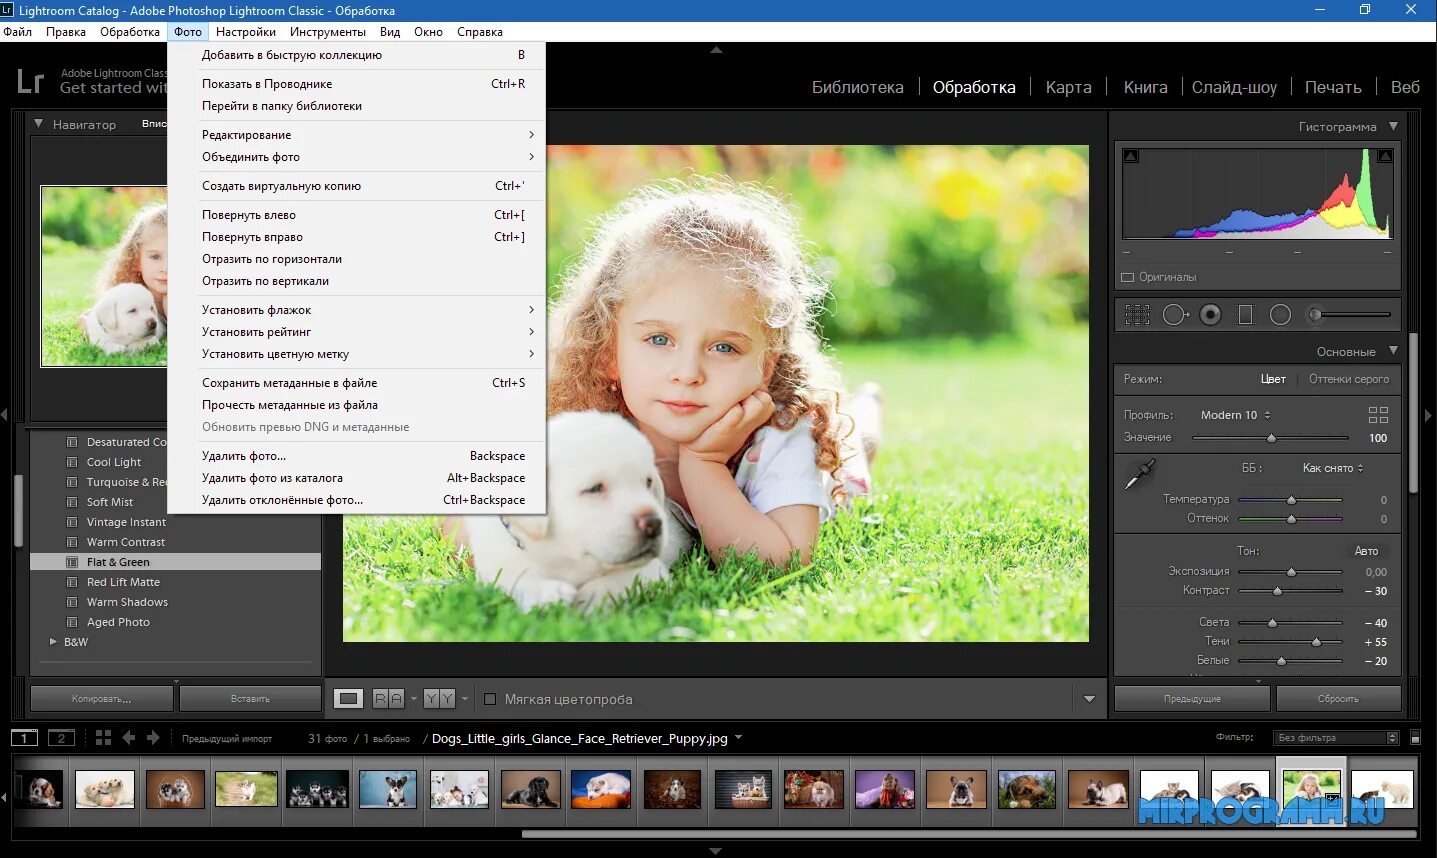
Task: Select Отразить по горизонтали
Action: (357, 259)
